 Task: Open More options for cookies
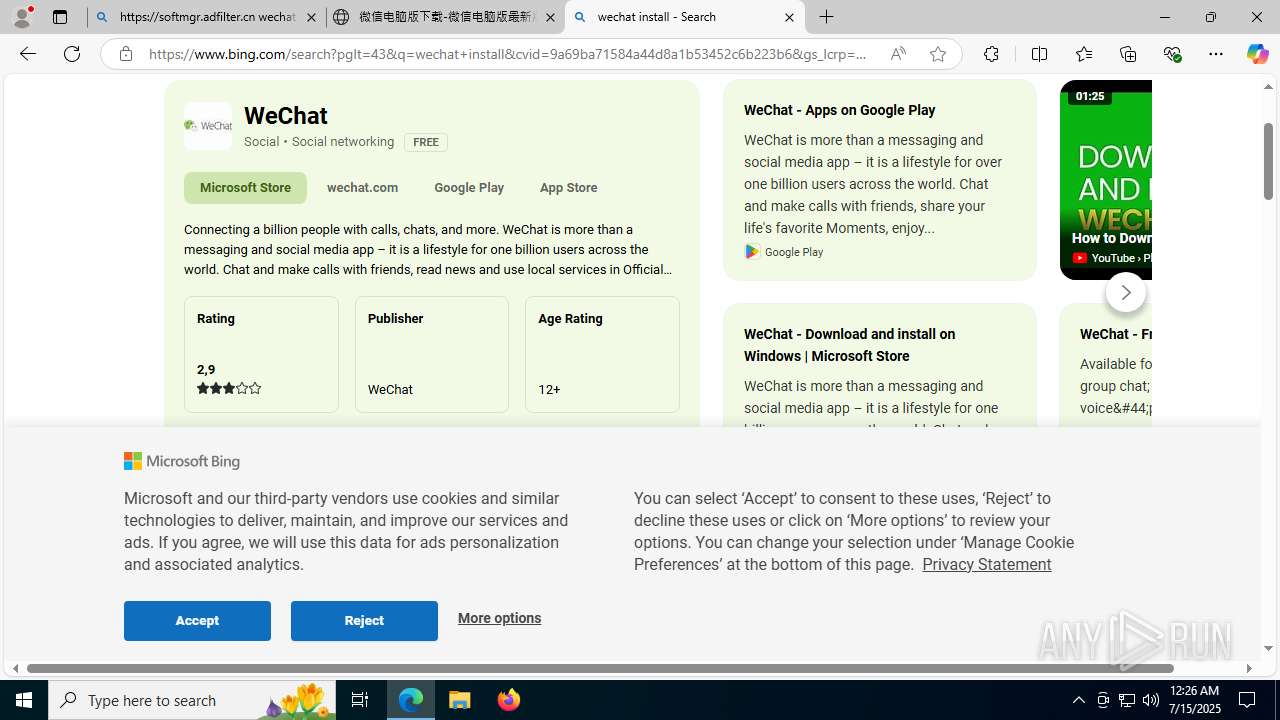[x=499, y=618]
